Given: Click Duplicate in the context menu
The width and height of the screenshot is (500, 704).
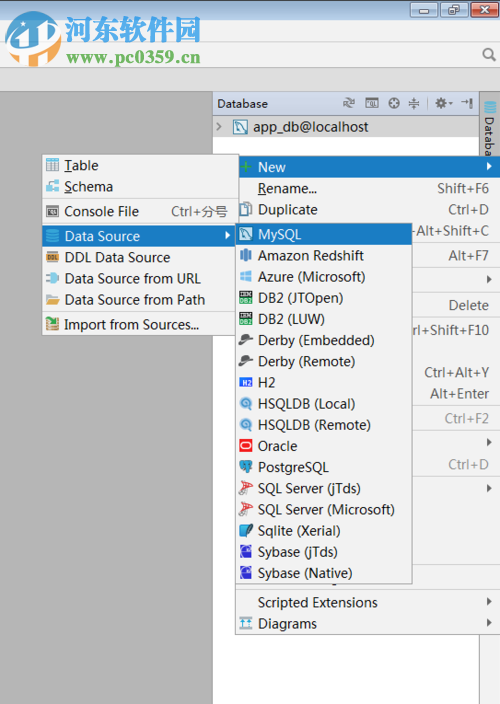Looking at the screenshot, I should [x=369, y=210].
